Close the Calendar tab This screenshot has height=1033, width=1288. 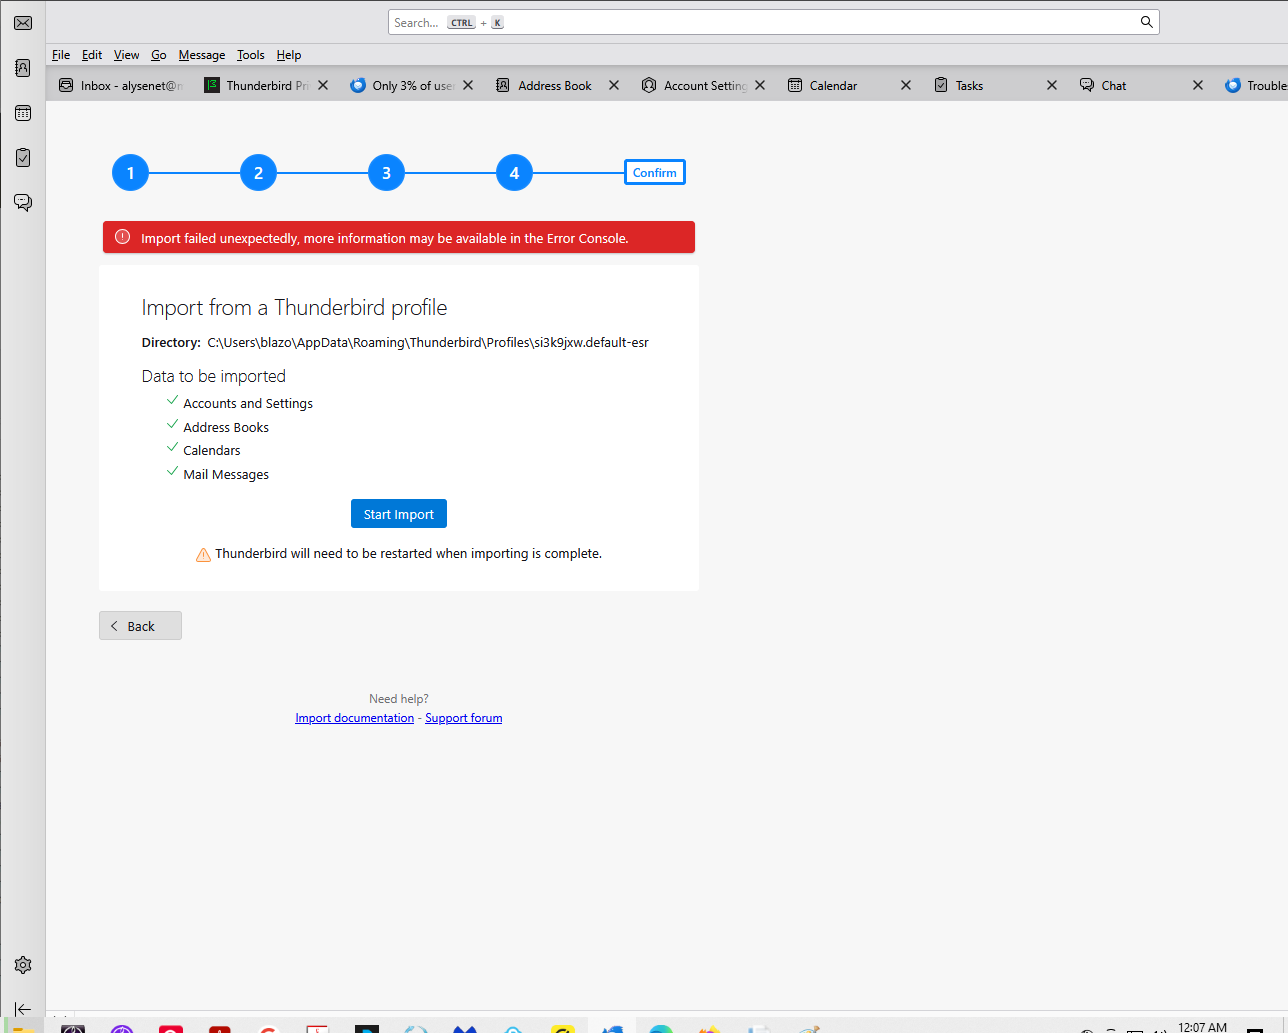pos(906,86)
